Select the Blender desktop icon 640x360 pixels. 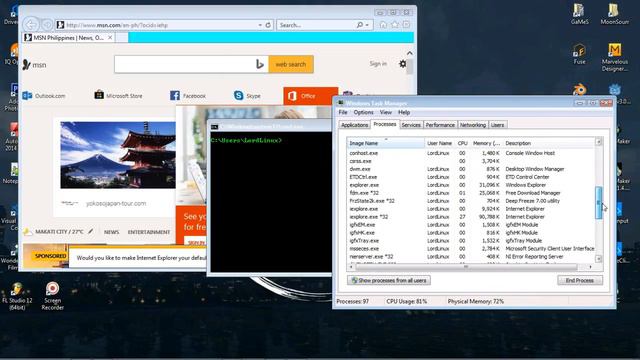pos(579,90)
